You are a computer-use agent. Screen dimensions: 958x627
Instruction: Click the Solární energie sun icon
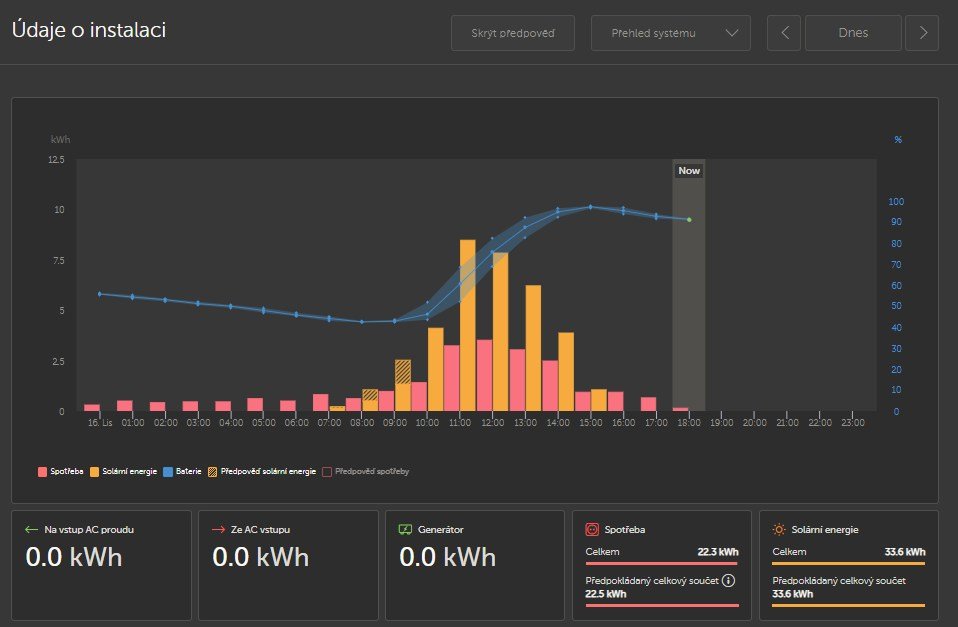coord(779,529)
